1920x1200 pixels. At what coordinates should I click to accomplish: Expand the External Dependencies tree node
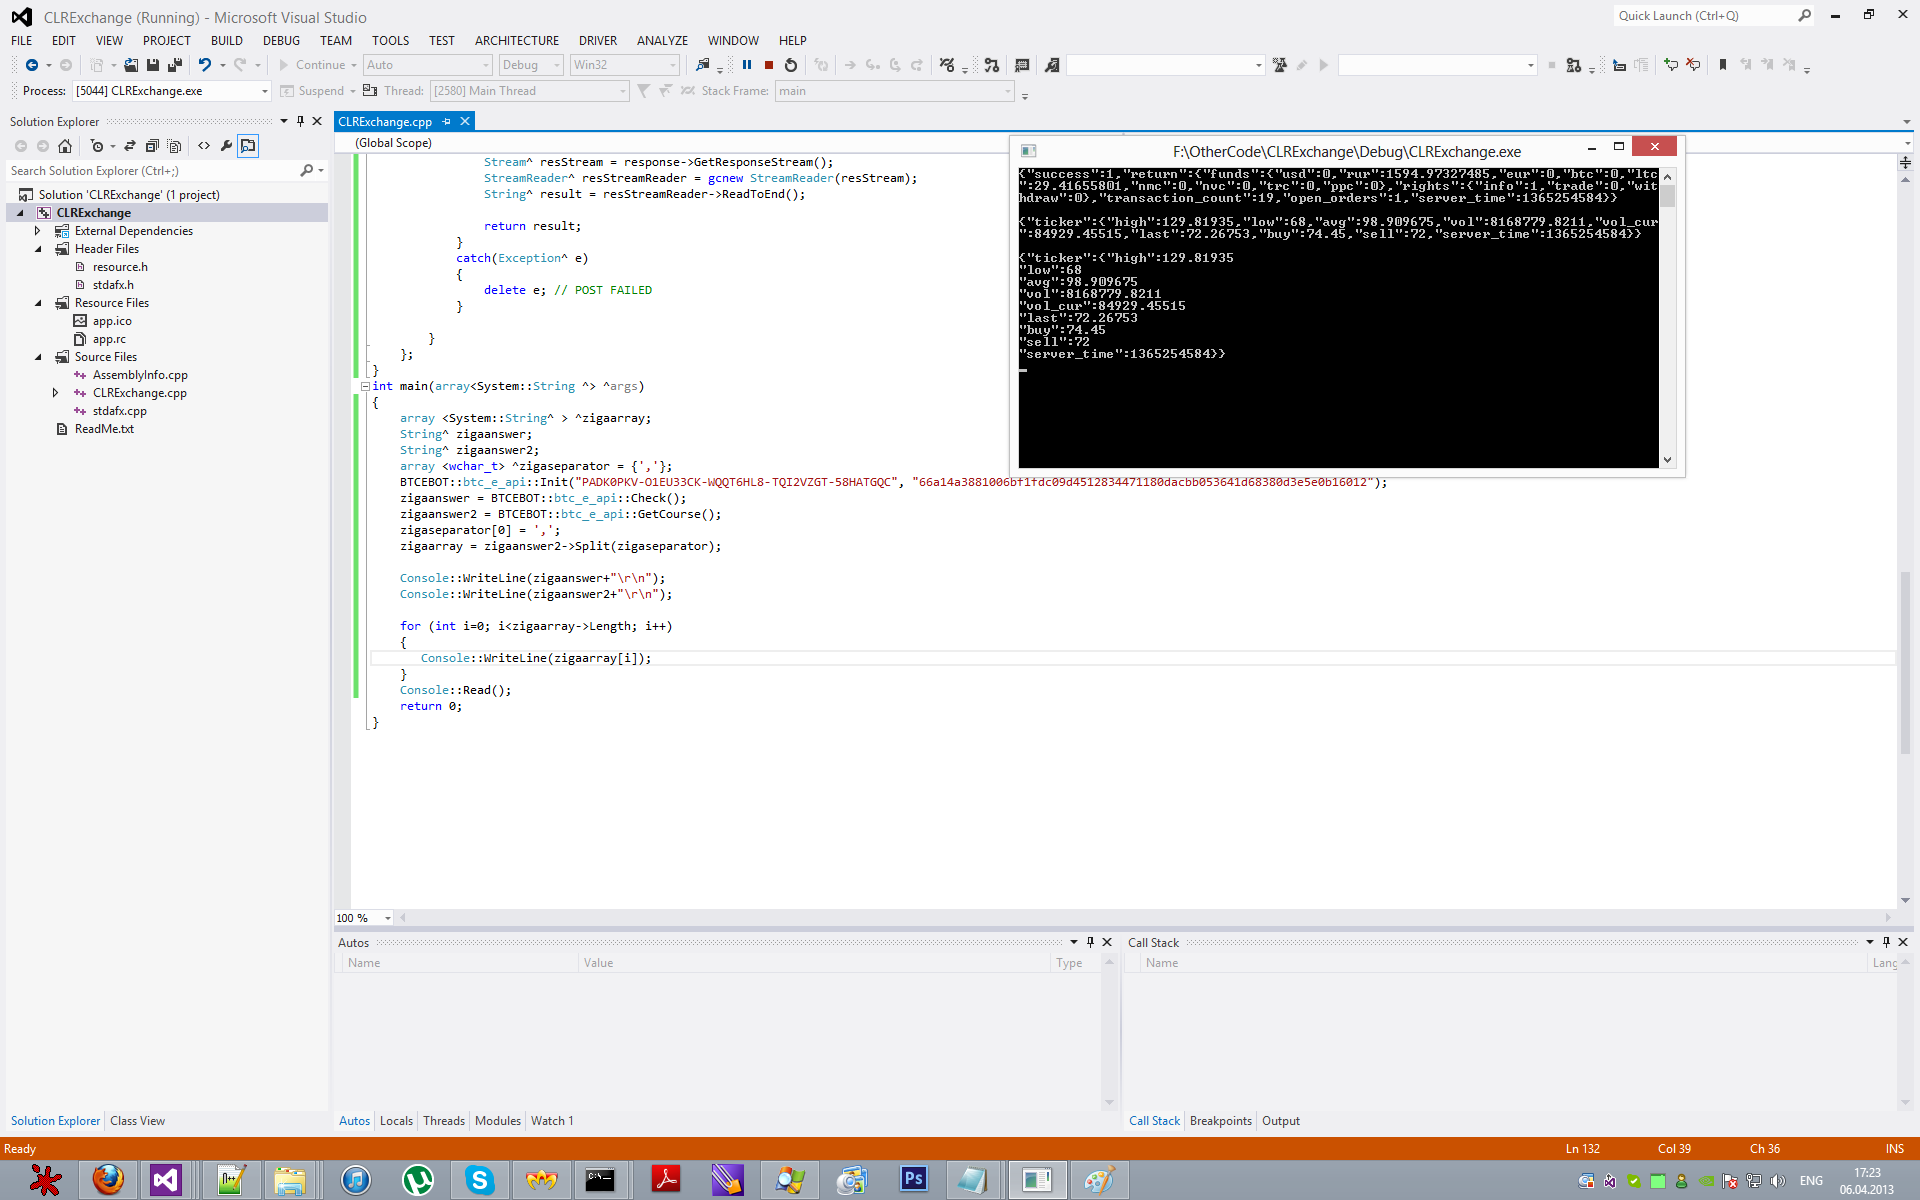coord(38,231)
